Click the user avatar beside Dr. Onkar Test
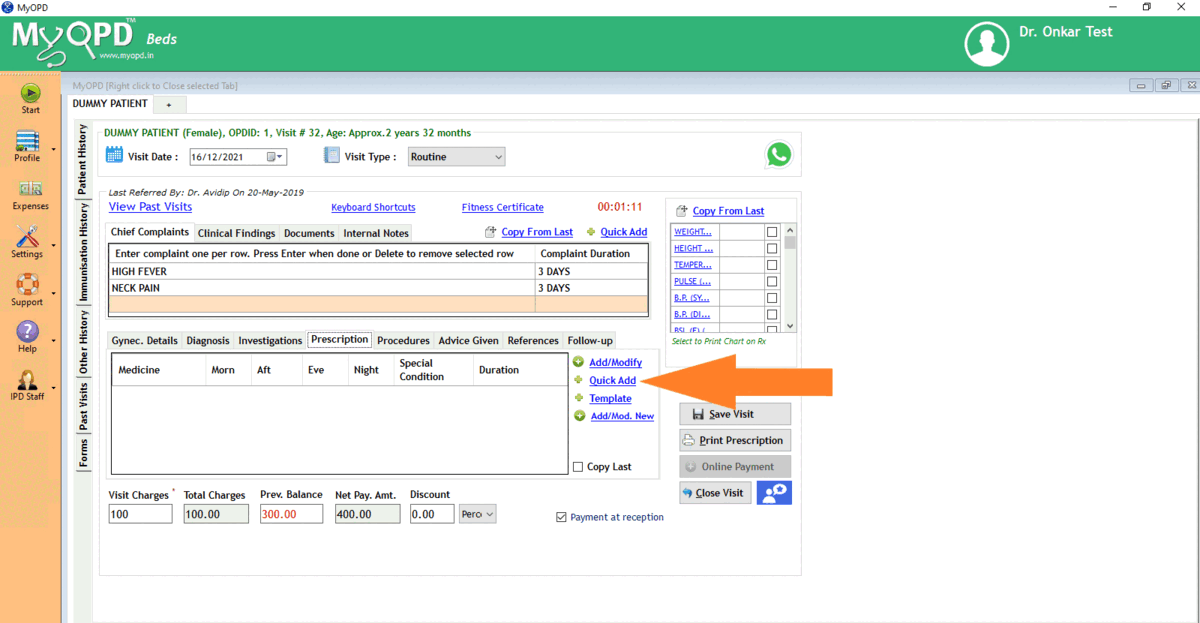This screenshot has height=623, width=1200. 986,44
